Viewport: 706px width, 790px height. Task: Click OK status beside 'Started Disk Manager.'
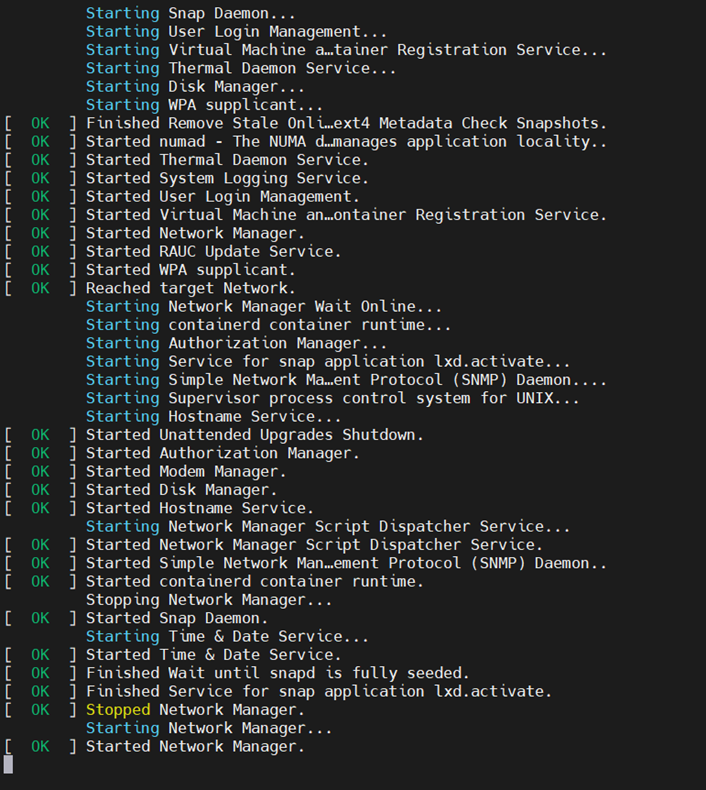pos(40,490)
